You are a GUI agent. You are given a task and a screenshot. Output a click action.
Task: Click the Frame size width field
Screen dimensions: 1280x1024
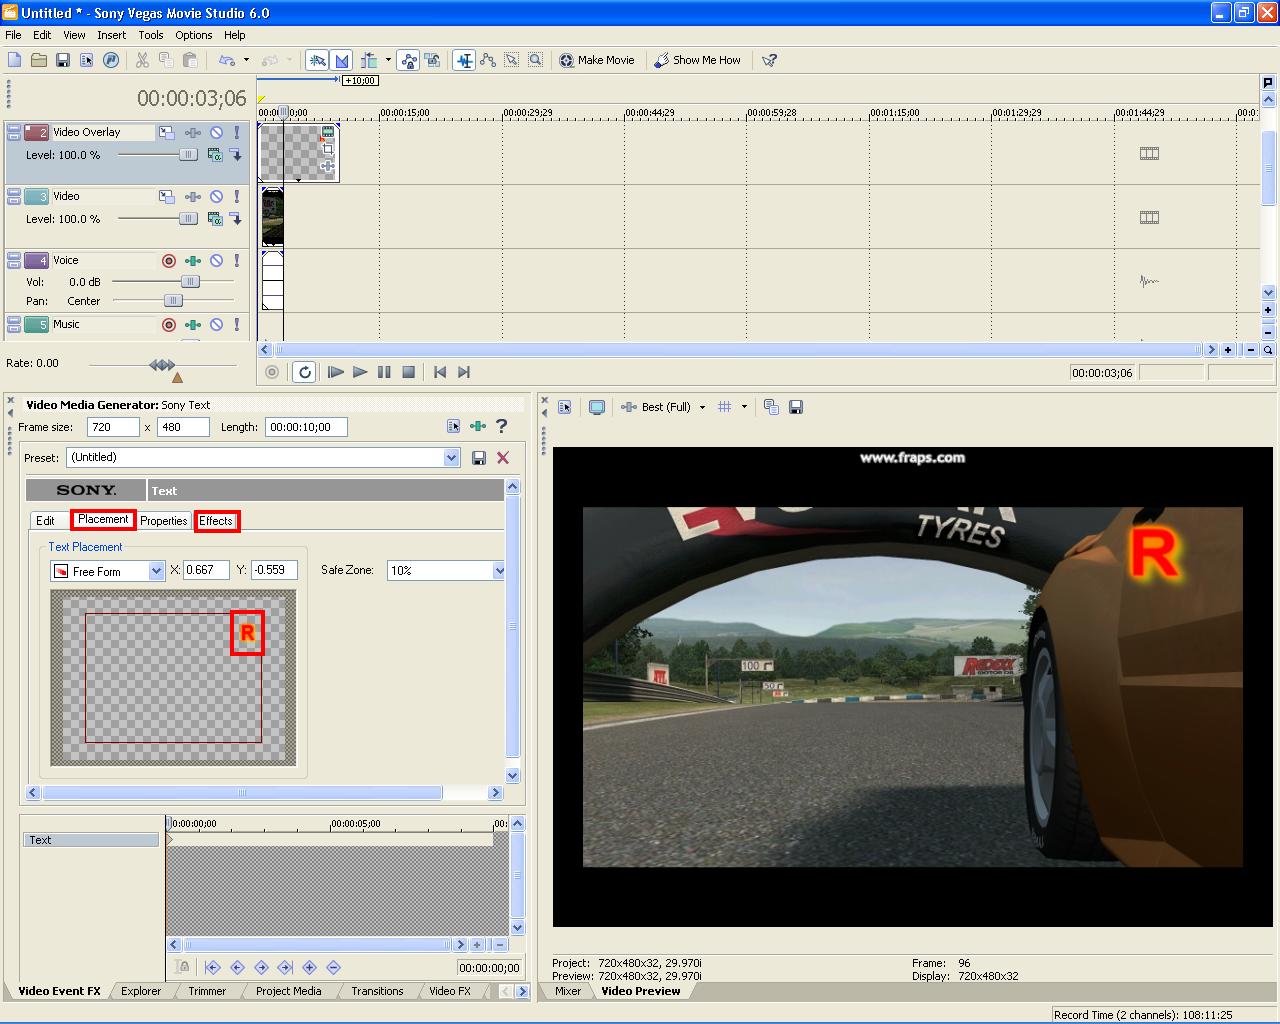point(113,427)
